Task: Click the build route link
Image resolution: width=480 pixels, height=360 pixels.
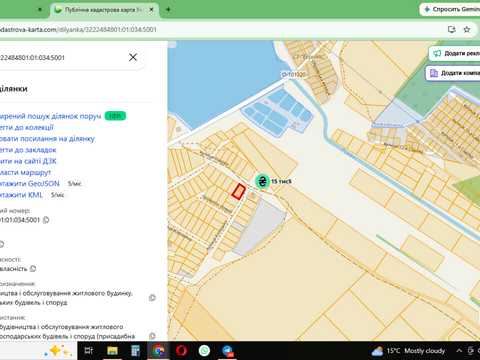Action: (x=25, y=173)
